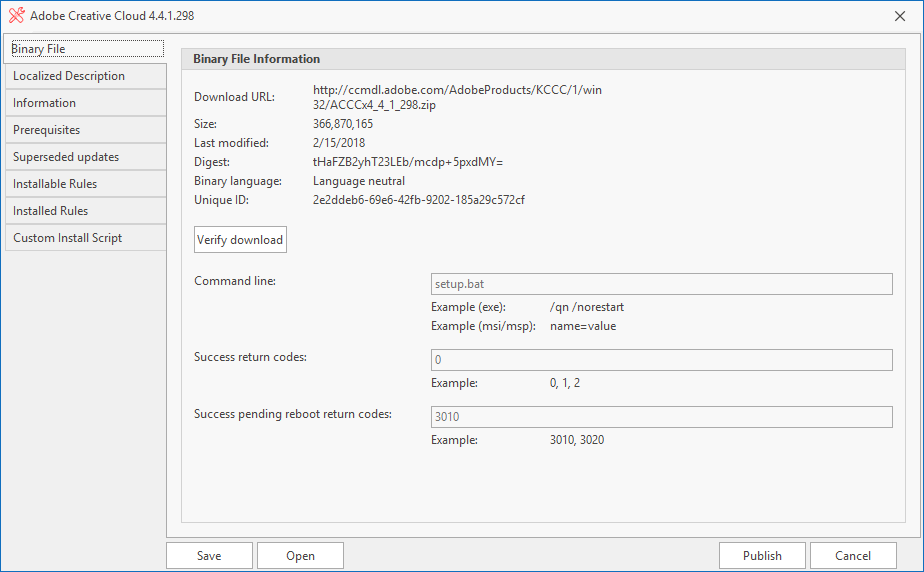
Task: Click the Success return codes field
Action: point(662,360)
